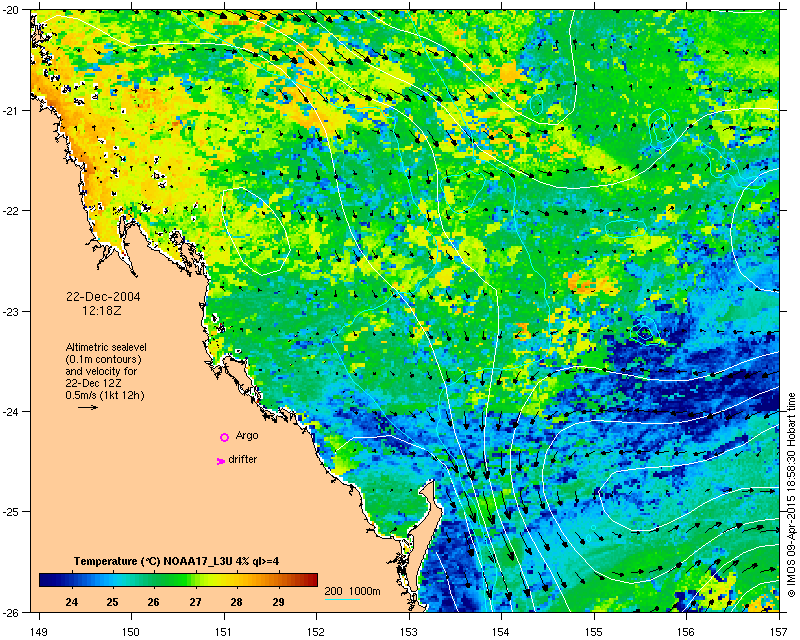800x640 pixels.
Task: Click the 0.5m/s (1kt 12h) caption line
Action: (105, 395)
